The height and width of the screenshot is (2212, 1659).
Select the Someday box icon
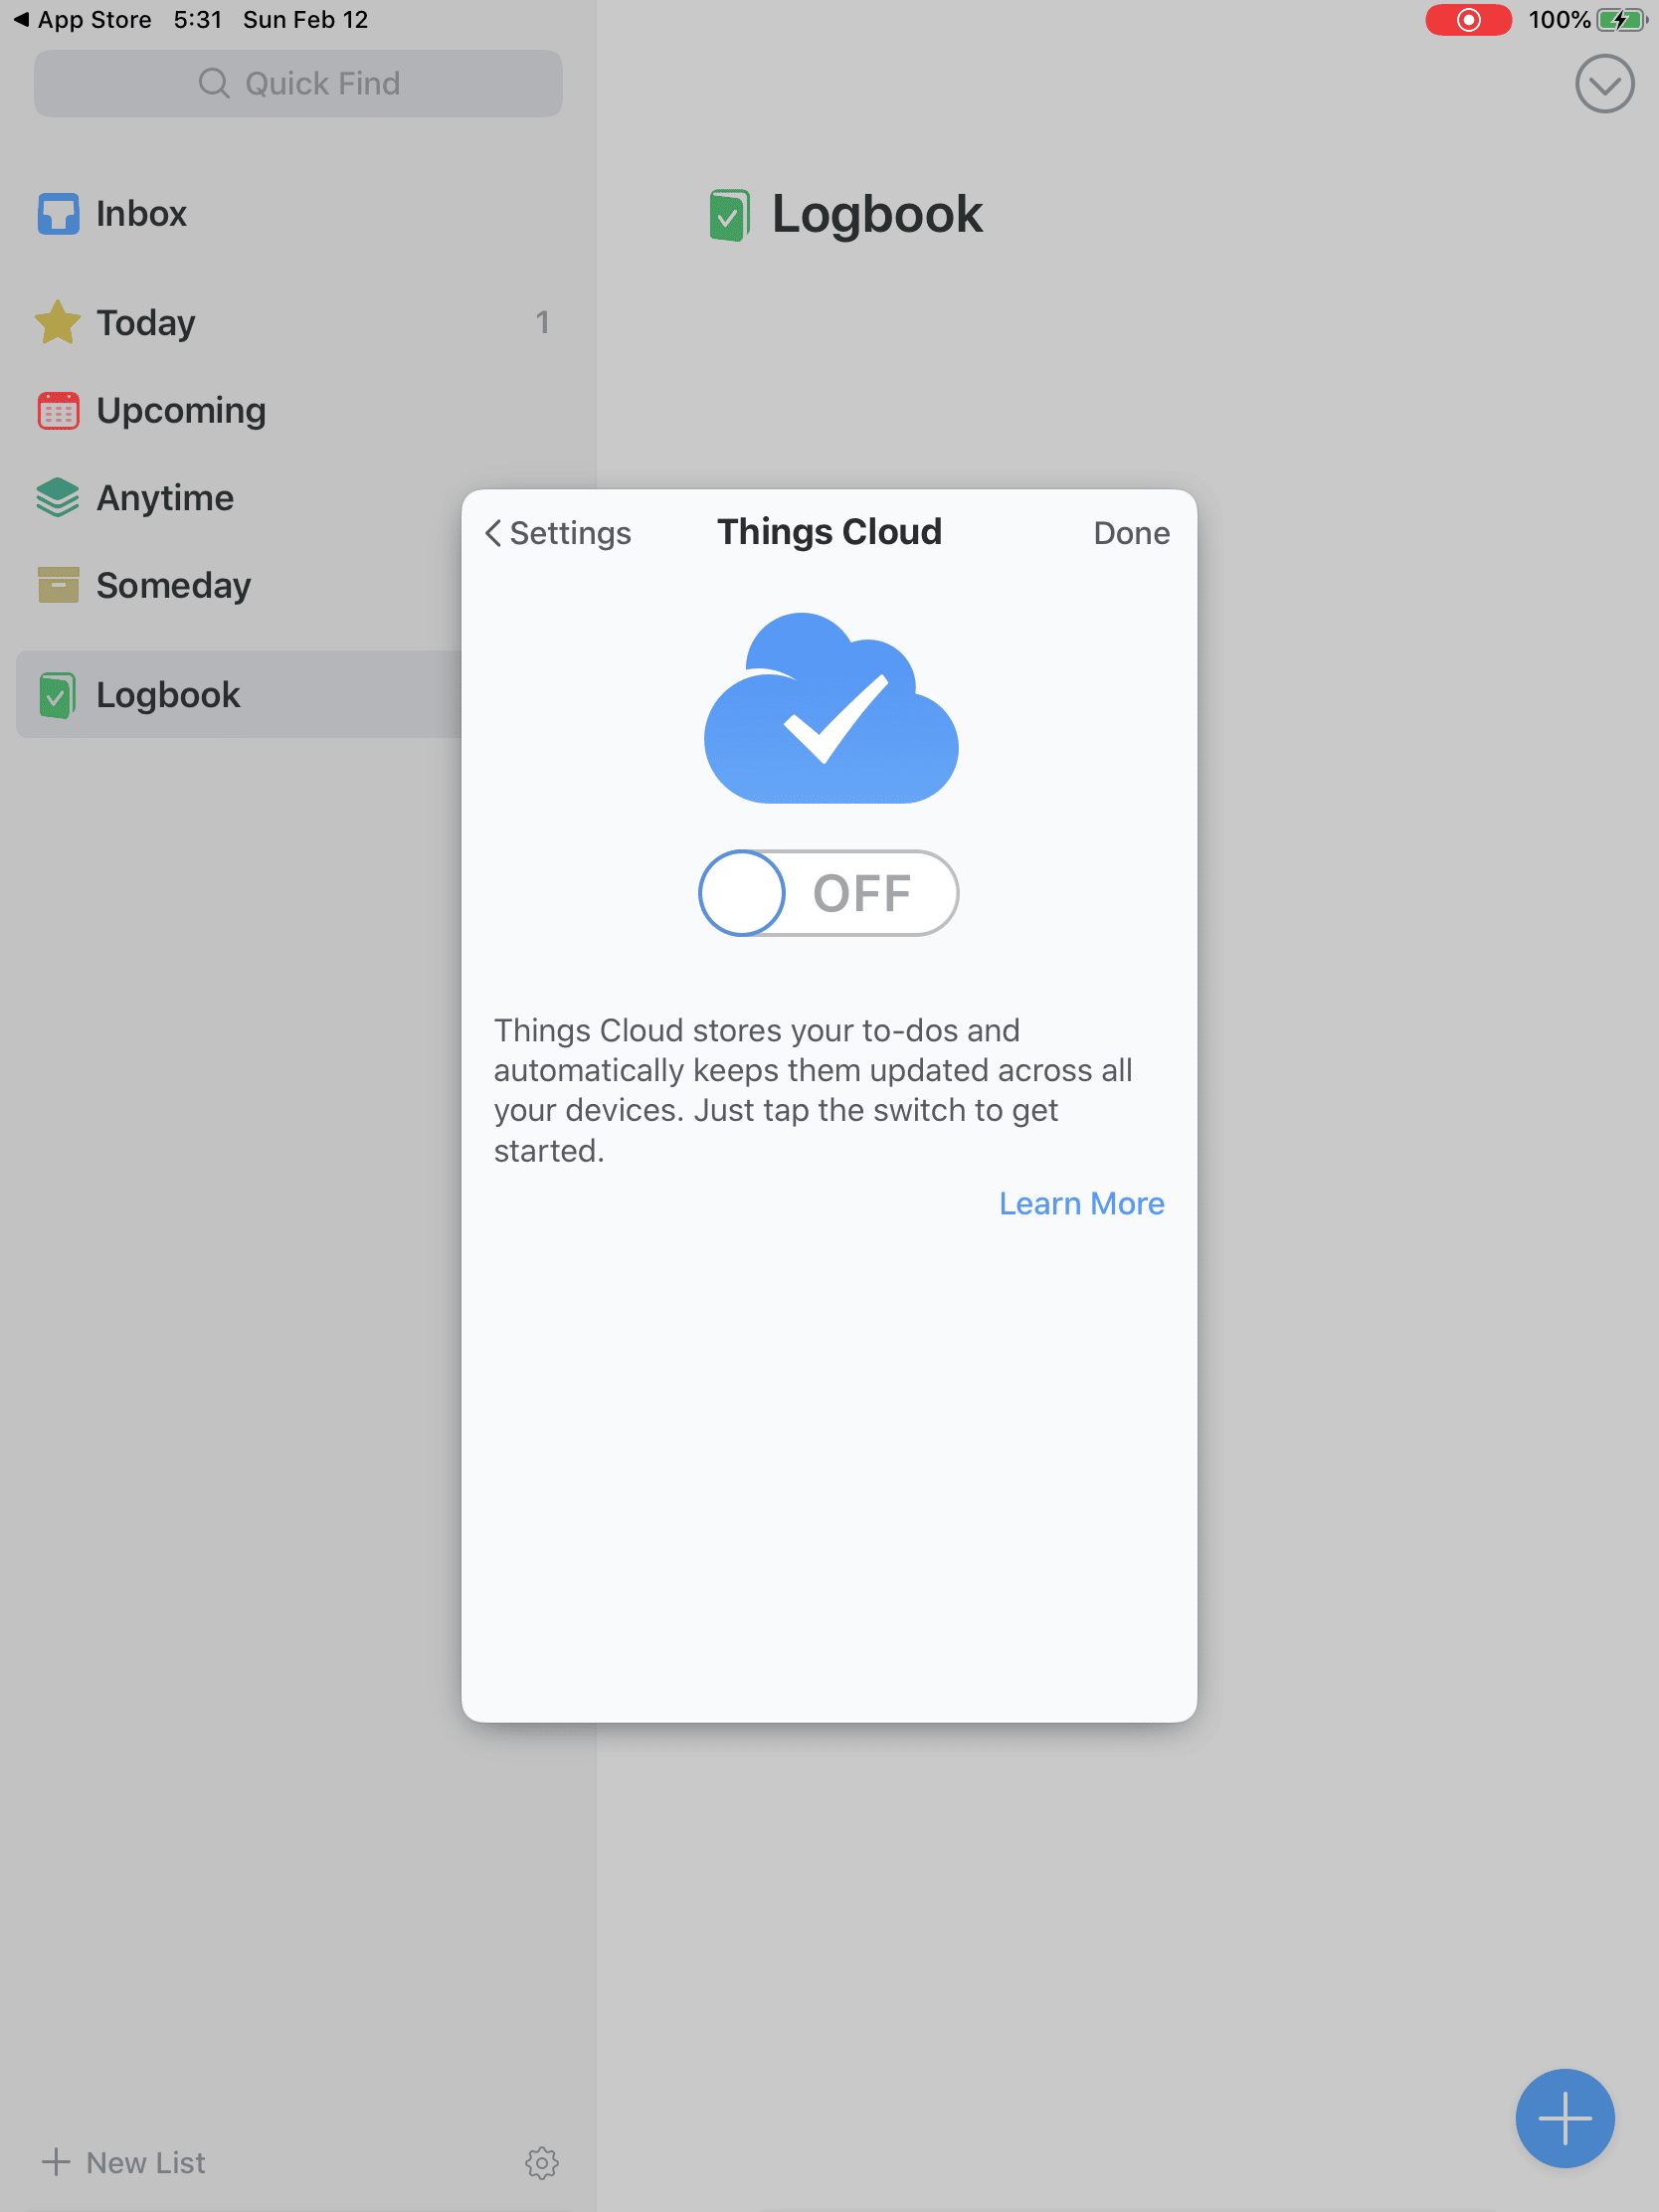pos(57,584)
